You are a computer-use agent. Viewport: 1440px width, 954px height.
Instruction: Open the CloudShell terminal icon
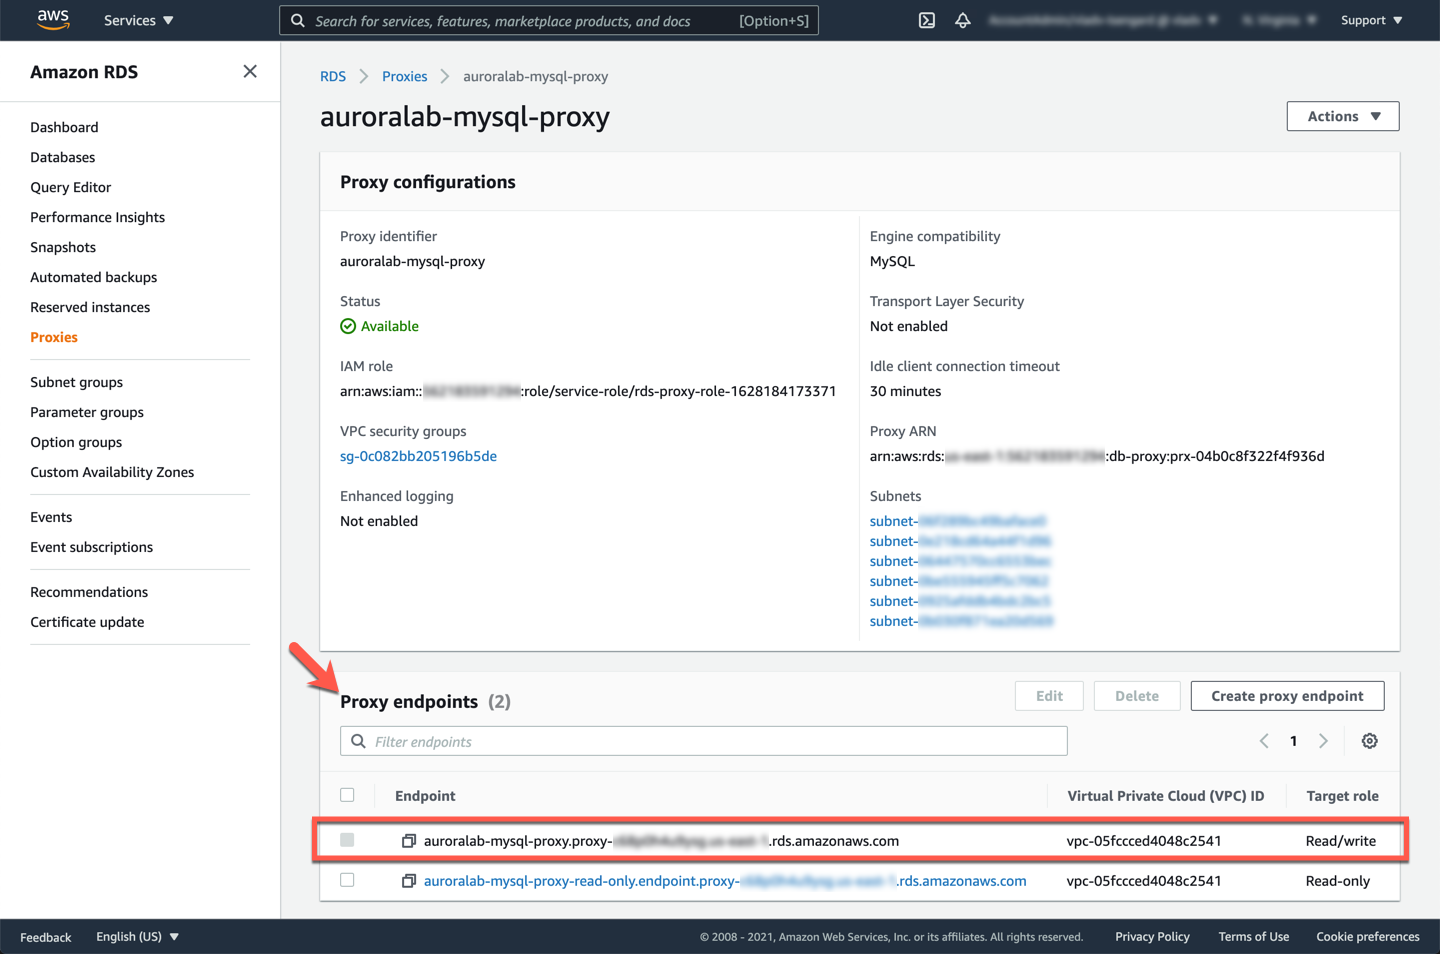point(927,20)
